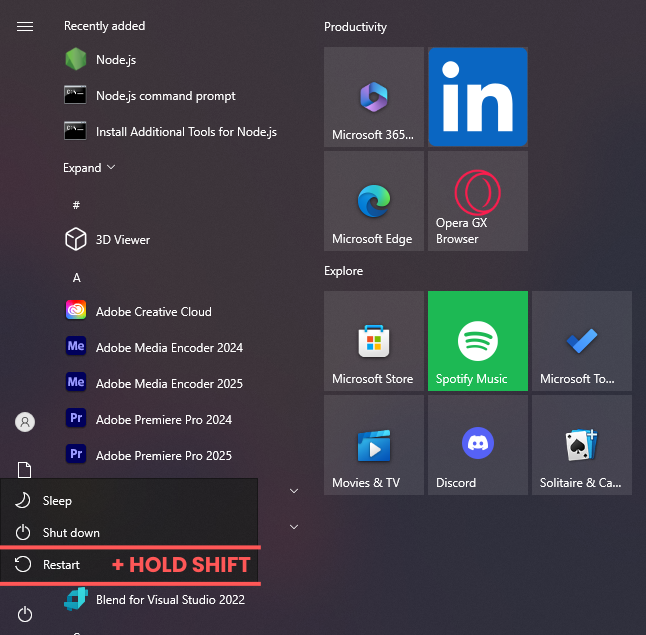Open the user account icon in the sidebar
This screenshot has width=646, height=635.
tap(25, 422)
